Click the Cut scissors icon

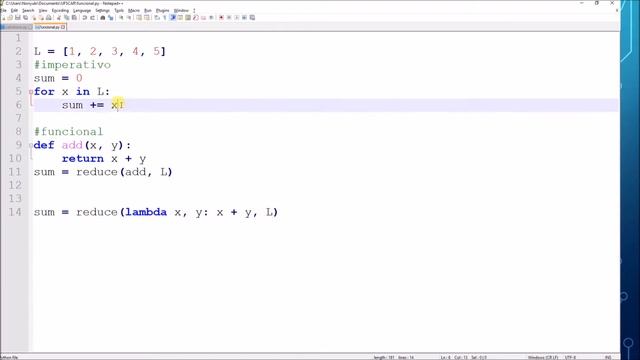coord(58,18)
